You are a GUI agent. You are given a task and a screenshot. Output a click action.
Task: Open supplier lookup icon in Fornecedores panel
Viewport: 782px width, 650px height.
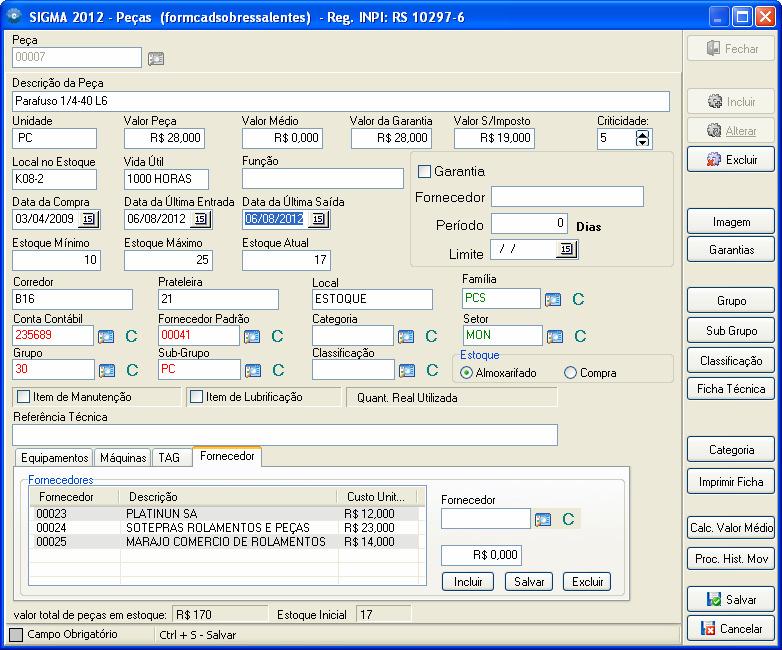[543, 519]
